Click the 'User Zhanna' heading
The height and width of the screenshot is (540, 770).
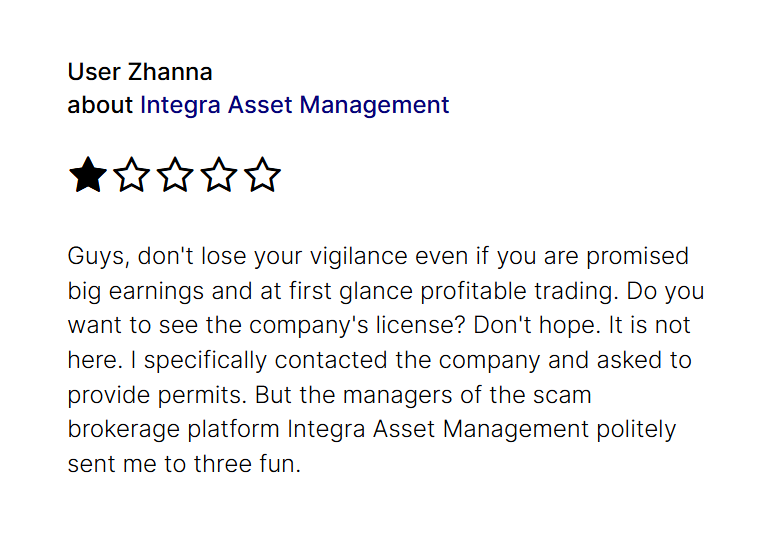point(140,72)
